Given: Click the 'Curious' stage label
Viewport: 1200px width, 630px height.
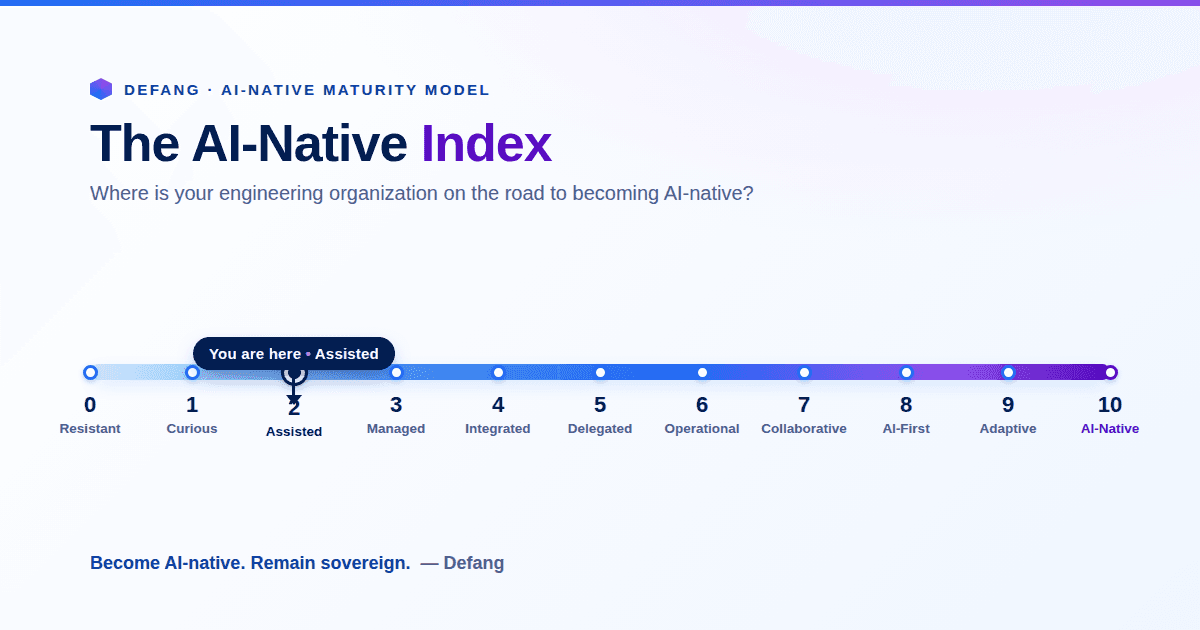Looking at the screenshot, I should click(x=192, y=428).
